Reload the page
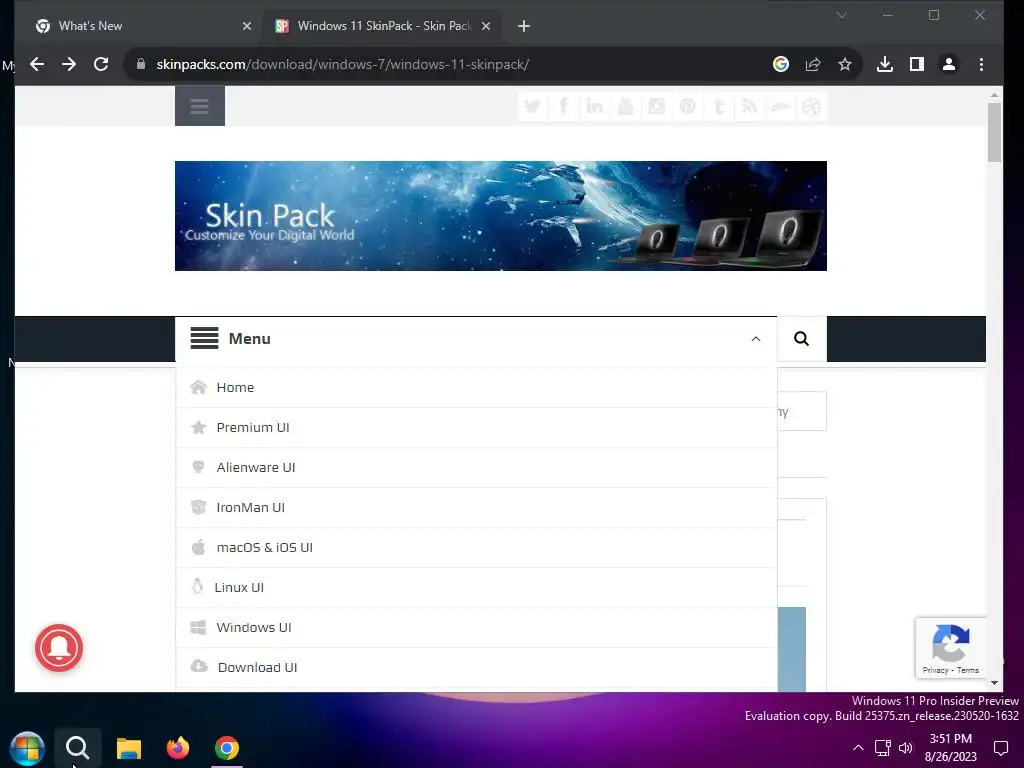Screen dimensions: 1024x768 101,64
